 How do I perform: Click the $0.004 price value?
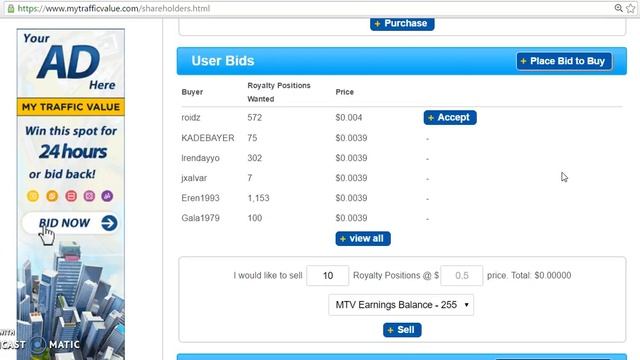point(349,118)
